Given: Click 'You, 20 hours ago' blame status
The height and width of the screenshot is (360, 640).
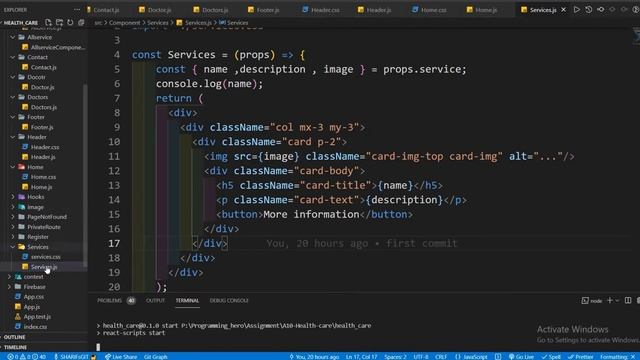Looking at the screenshot, I should click(x=314, y=357).
